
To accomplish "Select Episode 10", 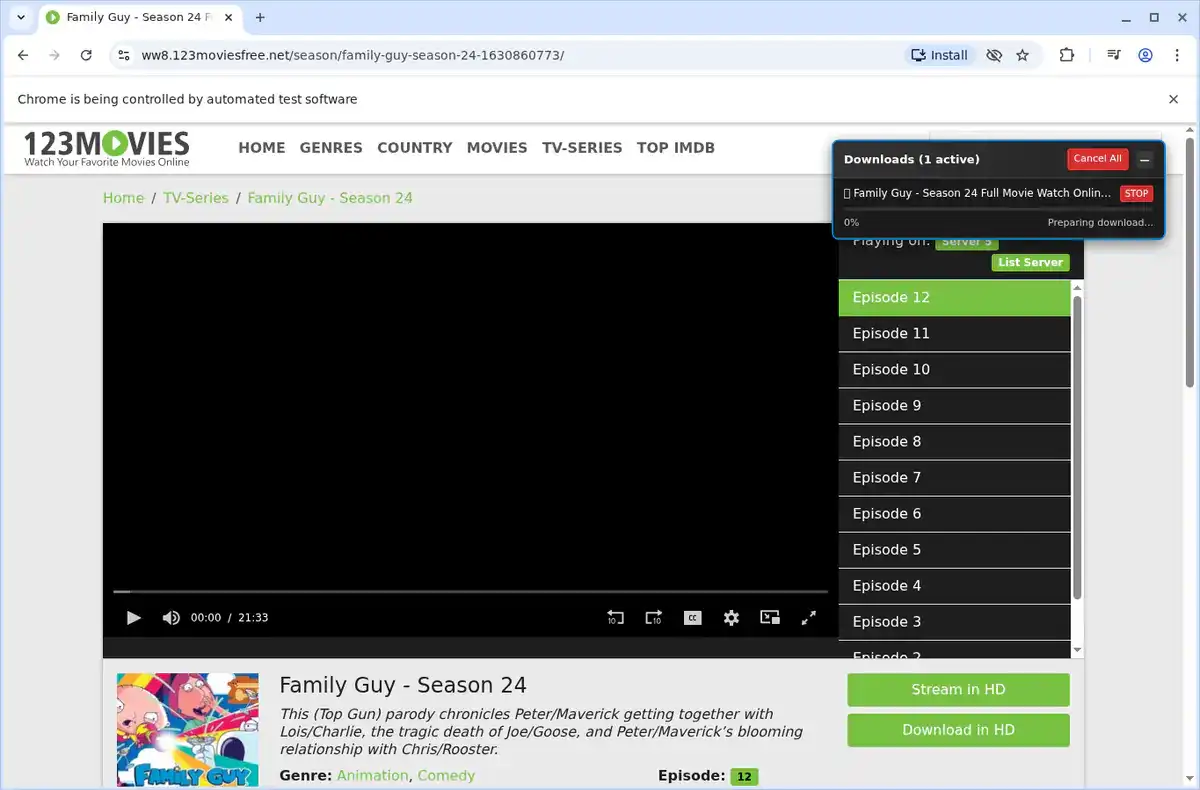I will pos(954,370).
